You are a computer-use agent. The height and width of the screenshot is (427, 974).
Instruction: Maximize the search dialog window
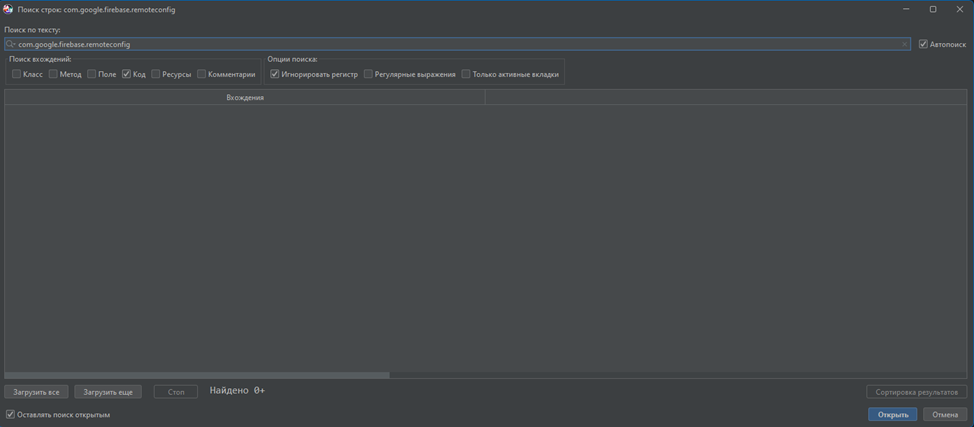click(933, 9)
